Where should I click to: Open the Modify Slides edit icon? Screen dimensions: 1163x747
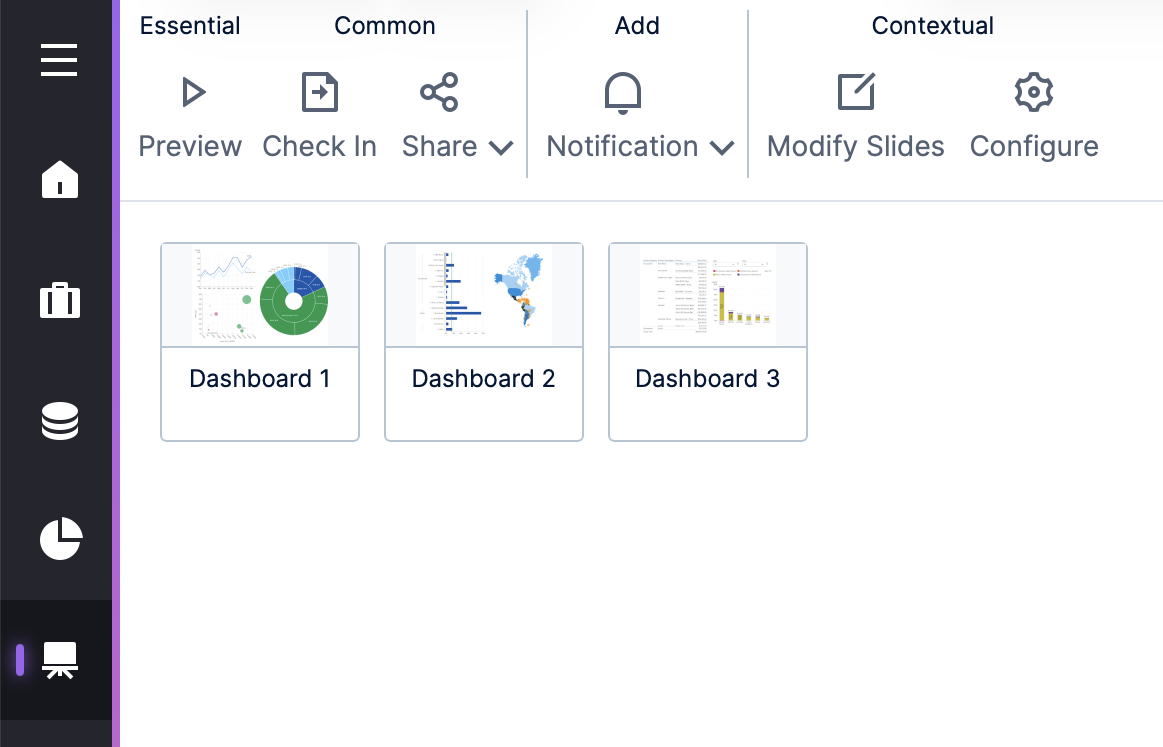click(x=856, y=93)
